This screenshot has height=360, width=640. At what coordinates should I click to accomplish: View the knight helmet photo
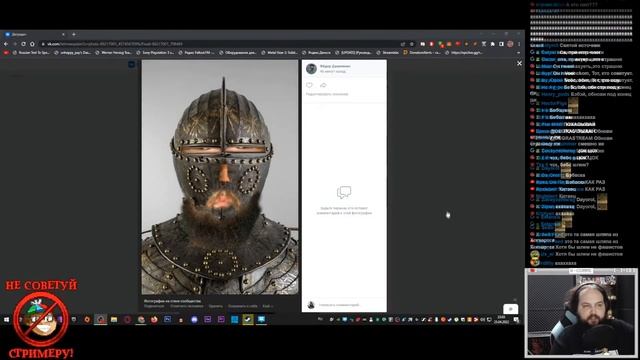[220, 177]
